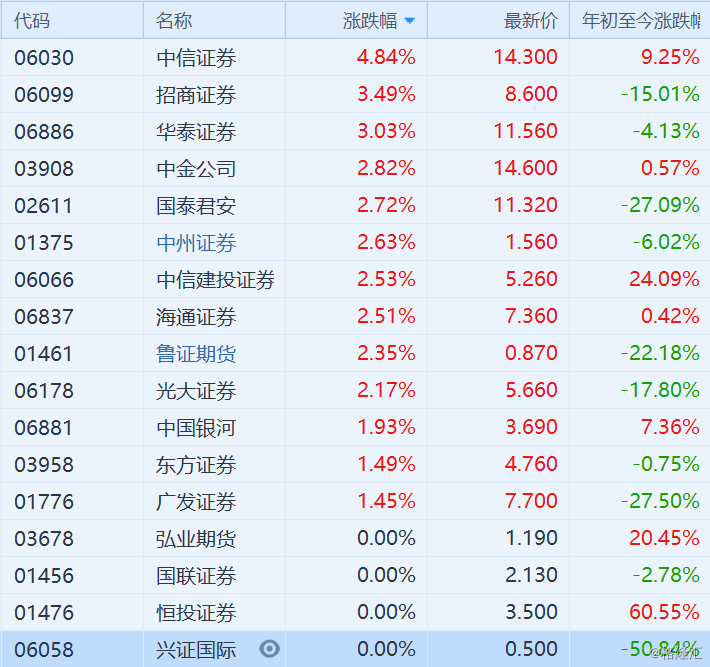Click the 3.03% change value
Viewport: 710px width, 667px height.
point(386,131)
